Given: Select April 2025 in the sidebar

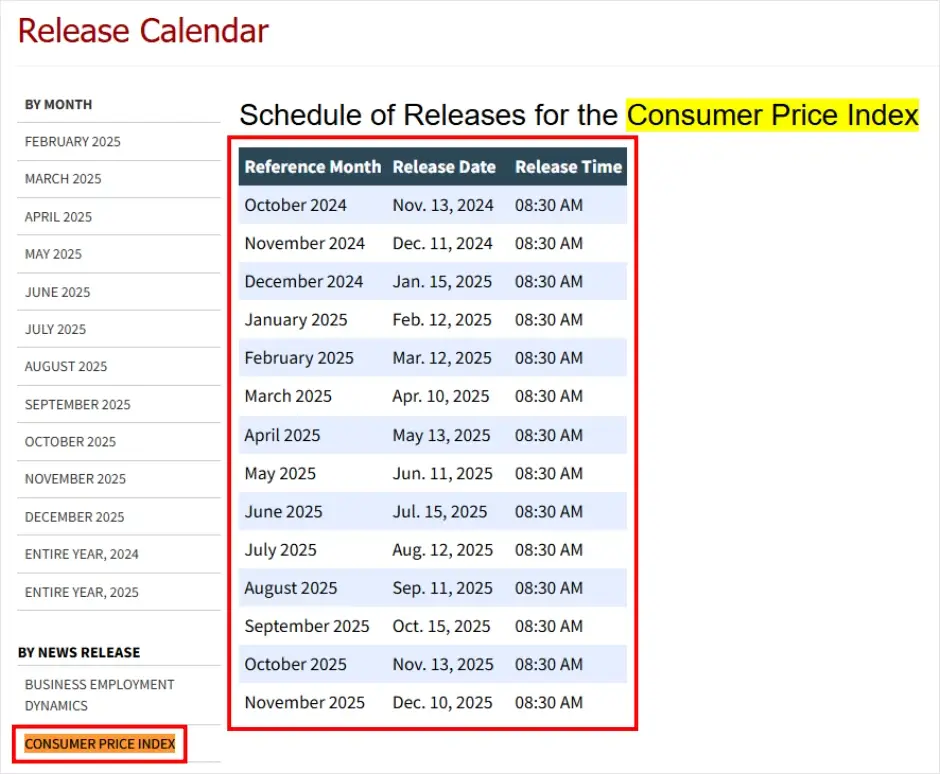Looking at the screenshot, I should point(58,217).
